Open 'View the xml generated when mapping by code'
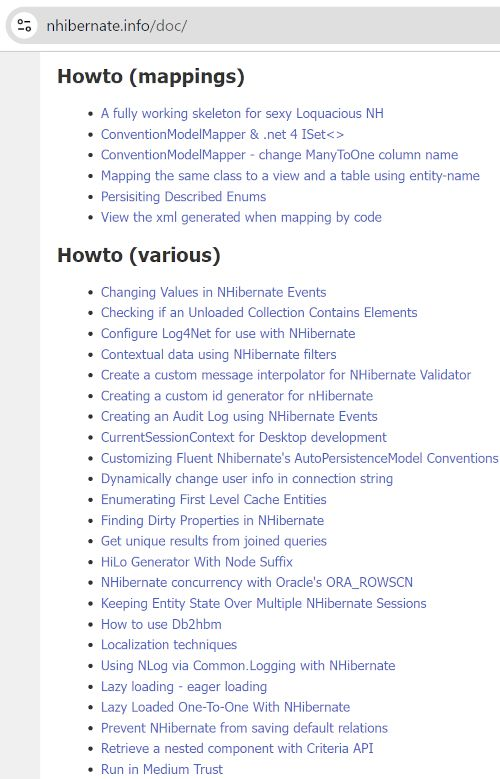The image size is (500, 779). point(241,217)
